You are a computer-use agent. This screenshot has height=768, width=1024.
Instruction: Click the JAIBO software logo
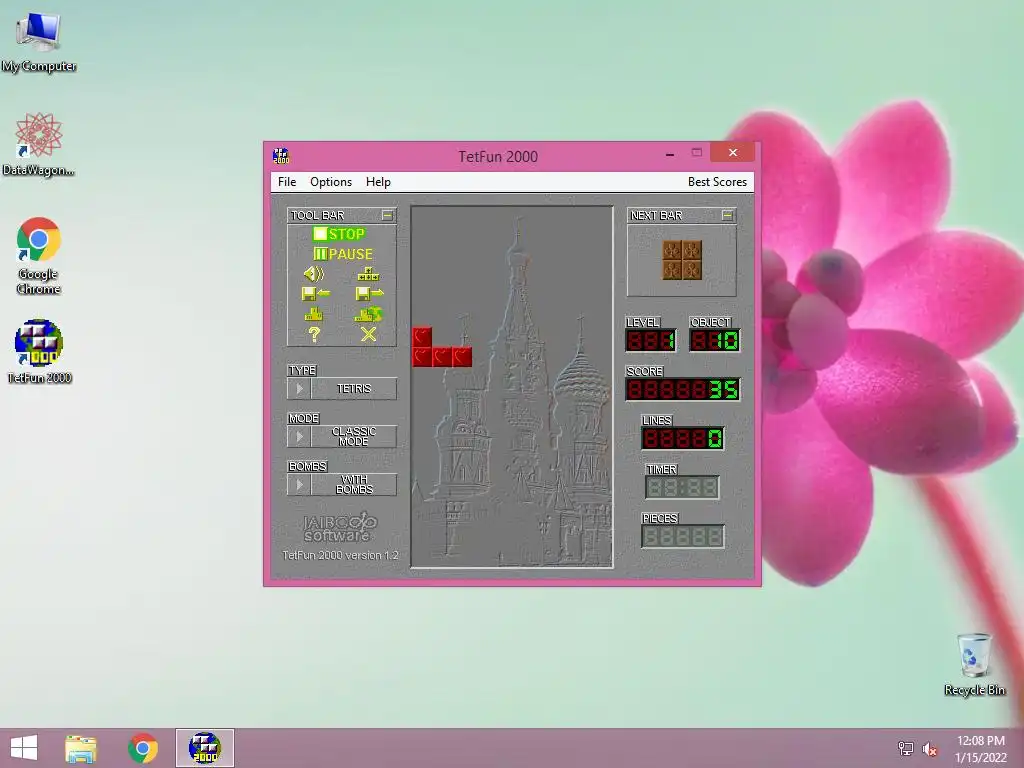click(x=340, y=529)
